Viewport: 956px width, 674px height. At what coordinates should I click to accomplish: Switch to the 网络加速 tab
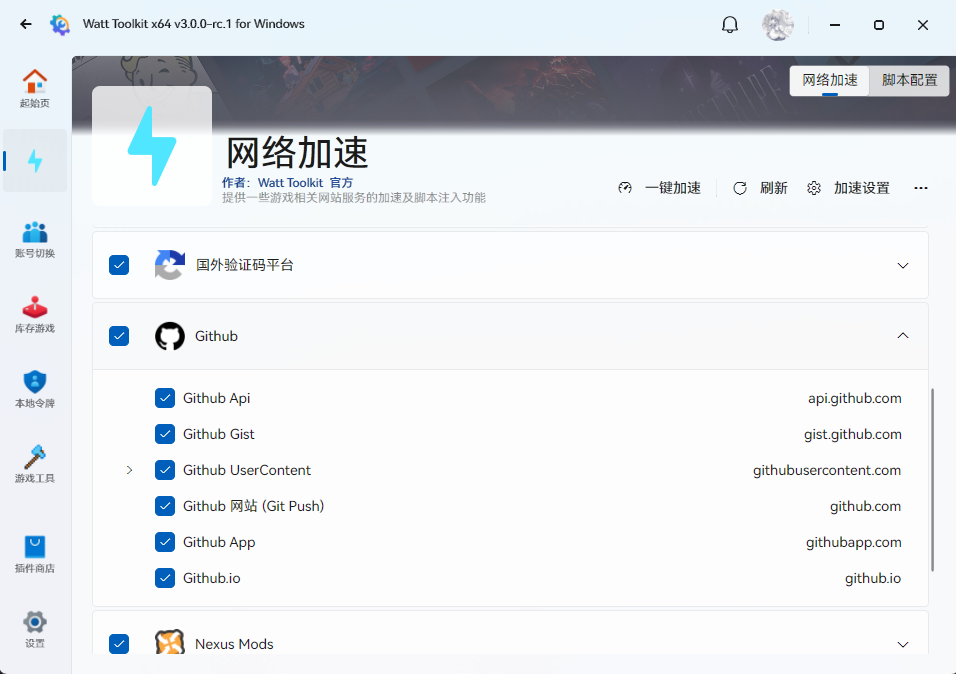[x=829, y=81]
